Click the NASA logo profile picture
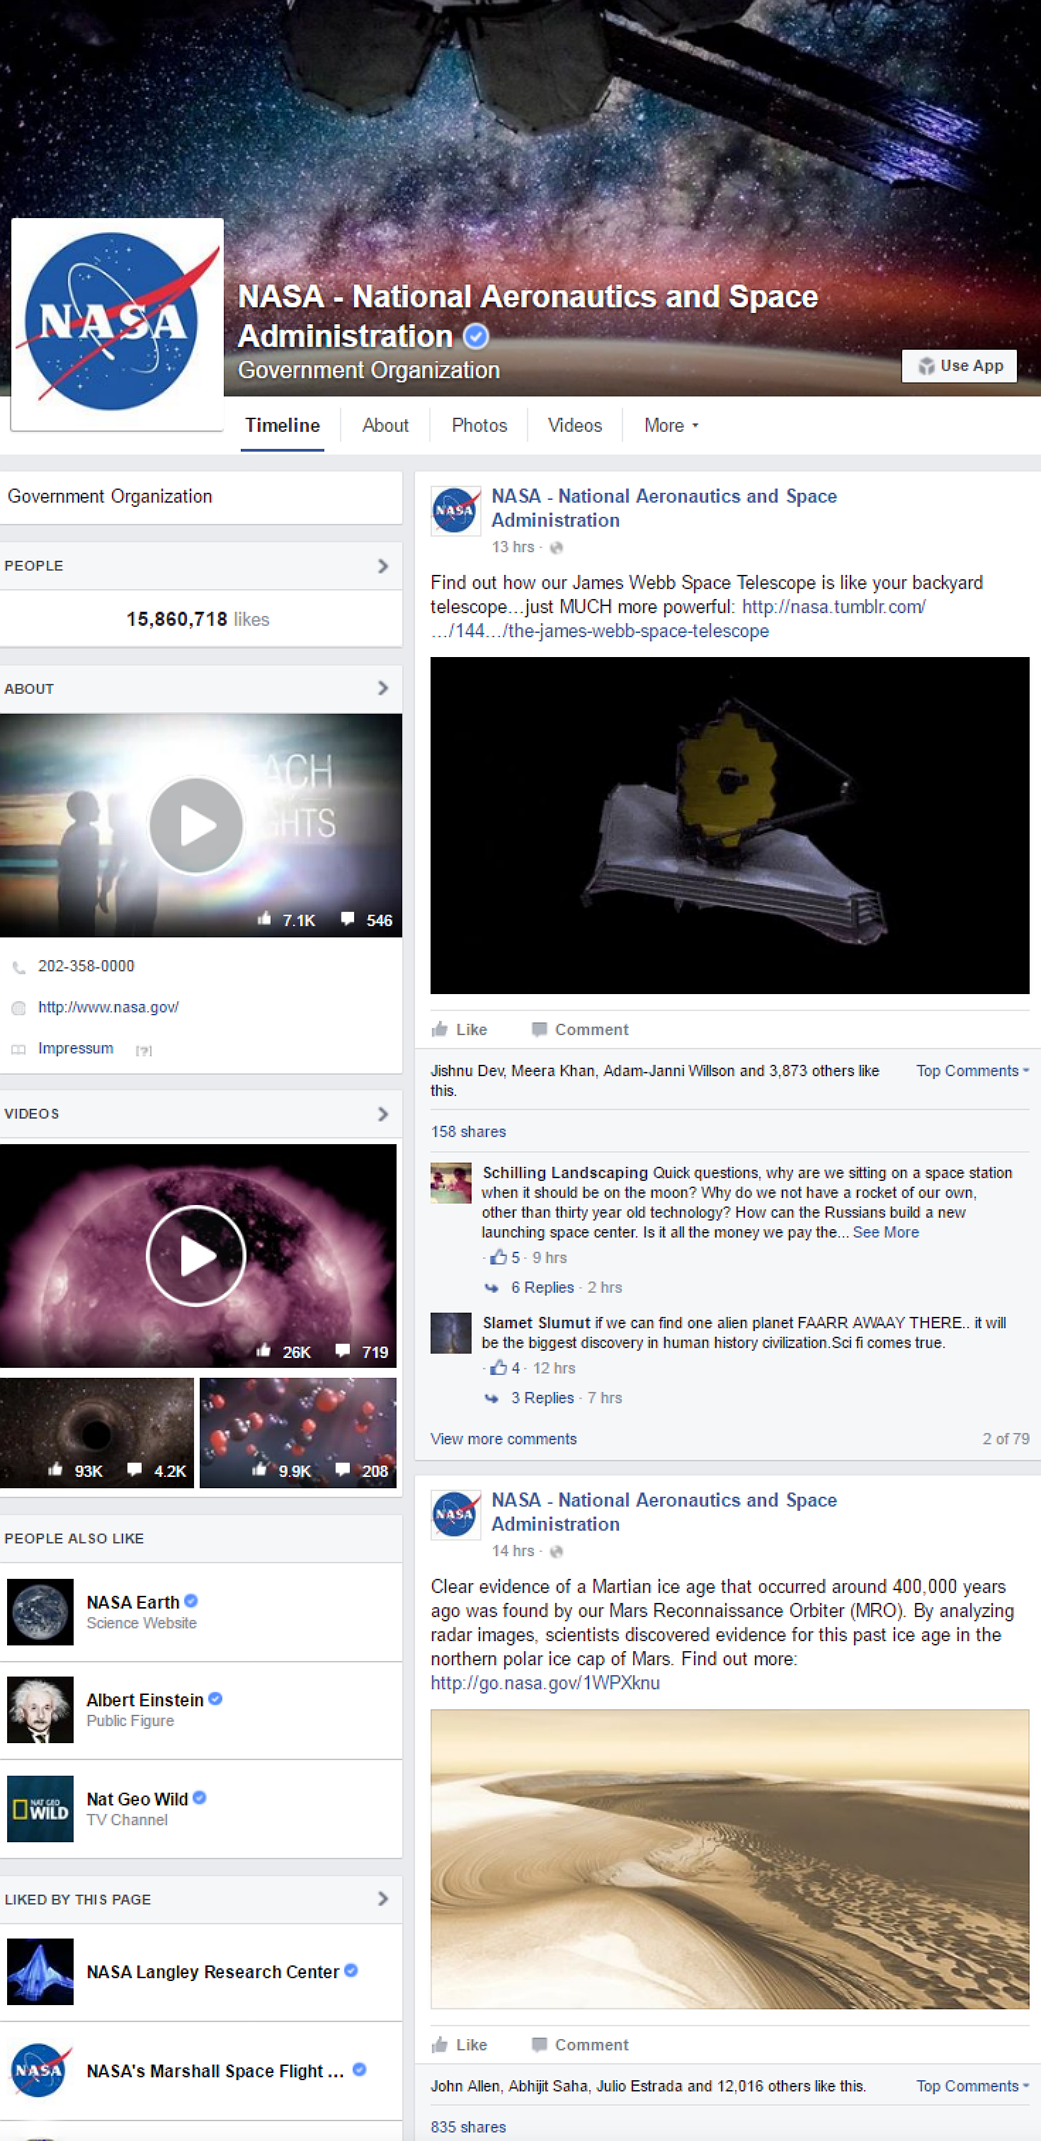This screenshot has width=1041, height=2141. click(x=117, y=324)
